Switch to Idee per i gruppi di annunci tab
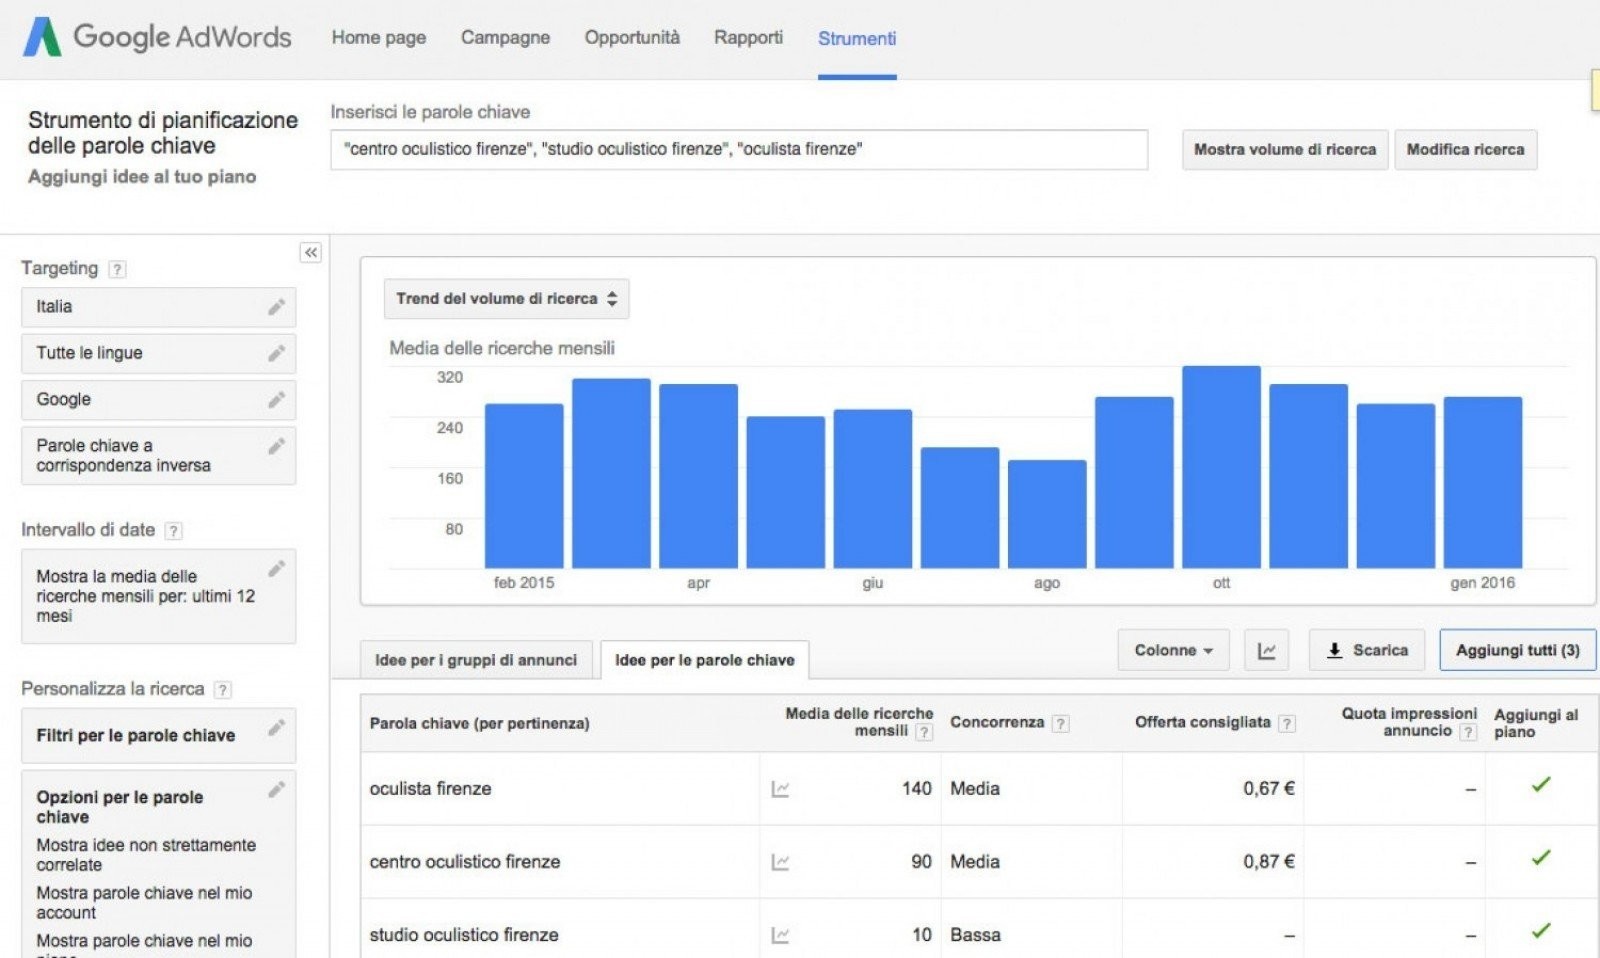 point(476,660)
